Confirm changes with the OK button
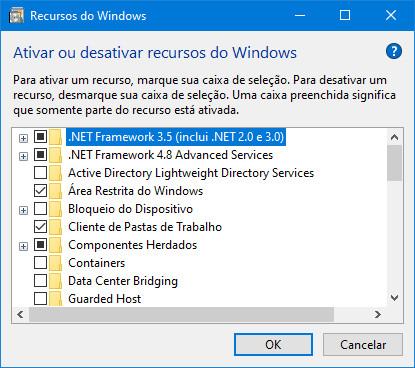The image size is (415, 368). click(273, 345)
